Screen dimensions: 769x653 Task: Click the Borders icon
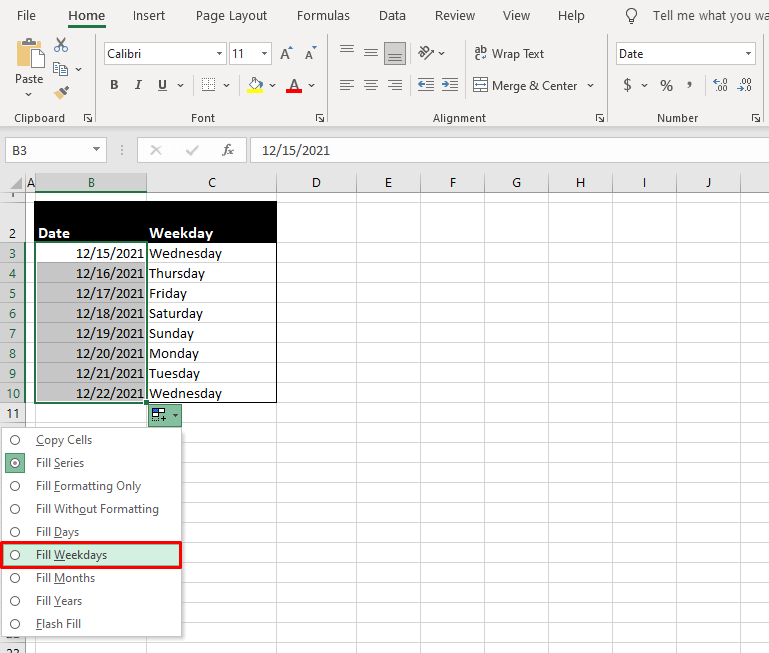coord(208,85)
